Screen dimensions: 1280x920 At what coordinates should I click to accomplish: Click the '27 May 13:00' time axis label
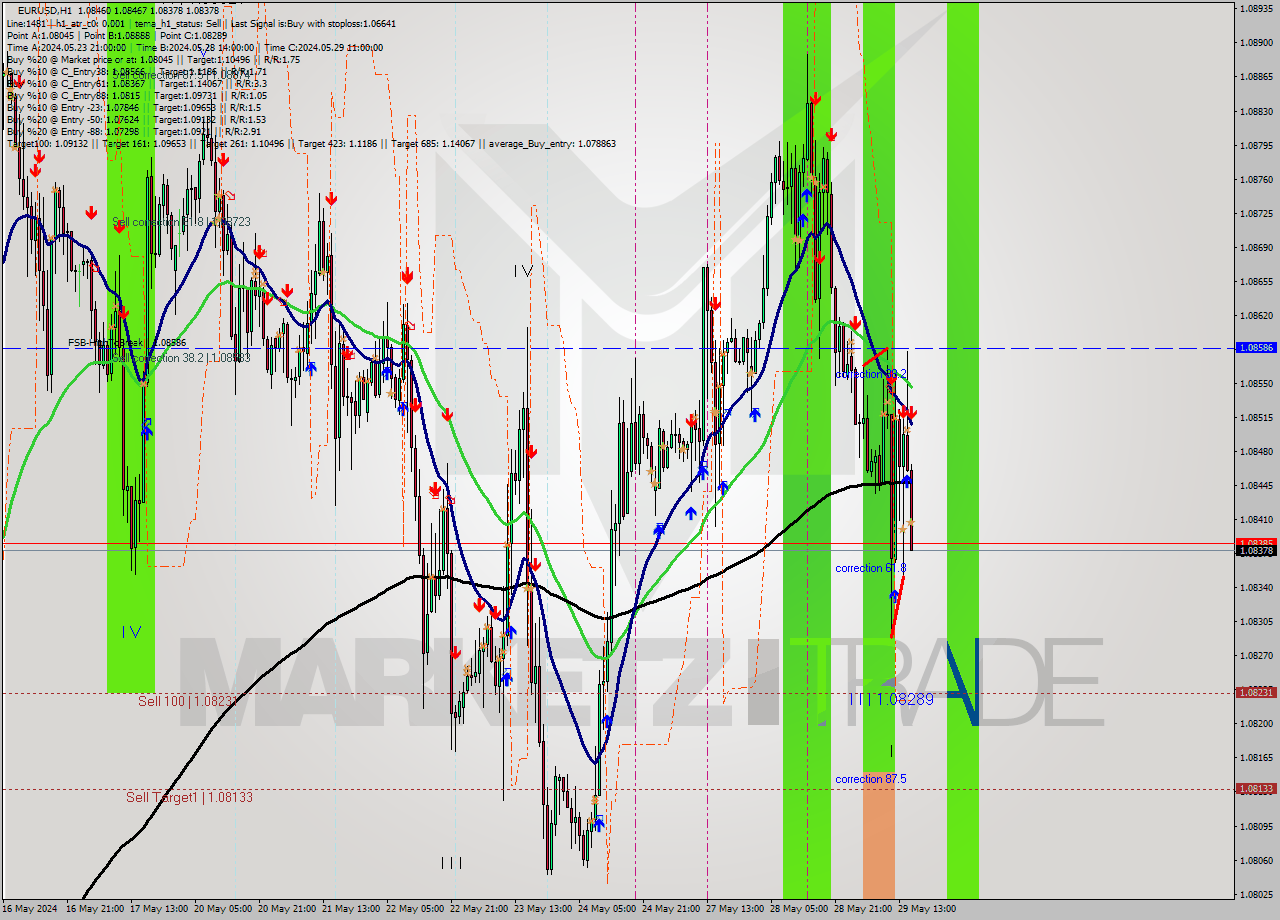(x=735, y=909)
